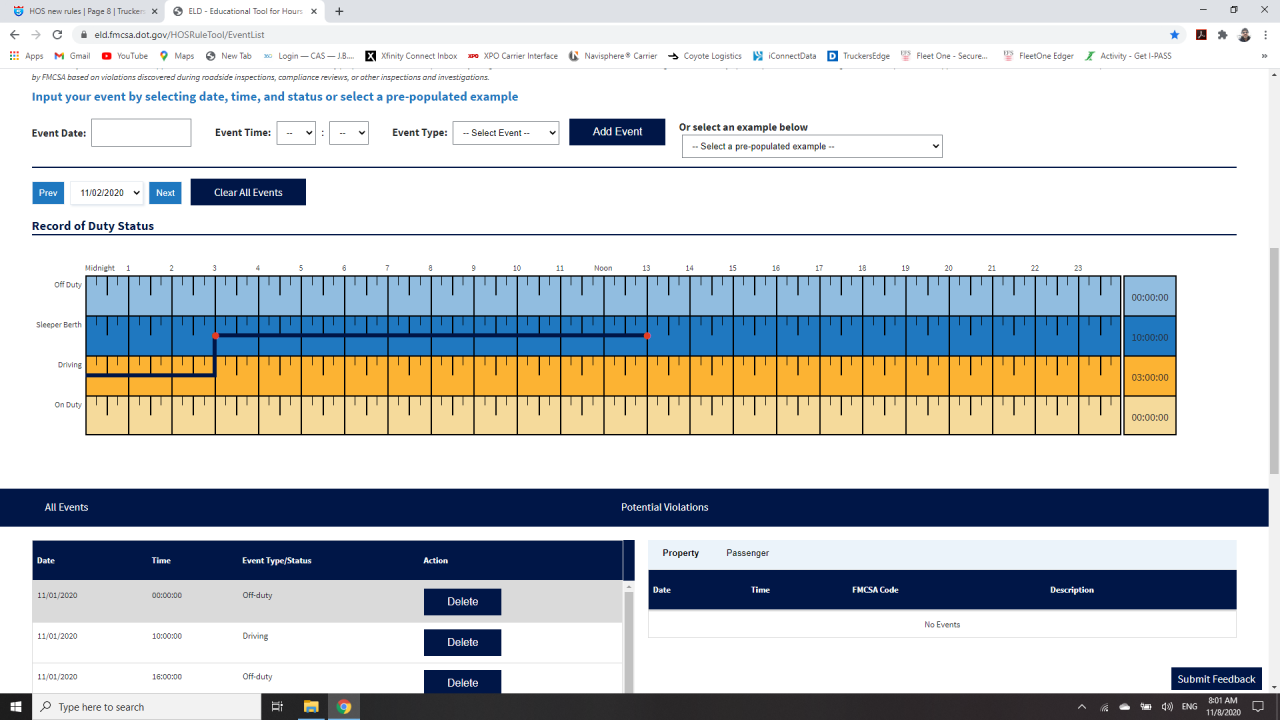Screen dimensions: 1280x720
Task: Open Chrome three-dot menu
Action: click(1265, 34)
